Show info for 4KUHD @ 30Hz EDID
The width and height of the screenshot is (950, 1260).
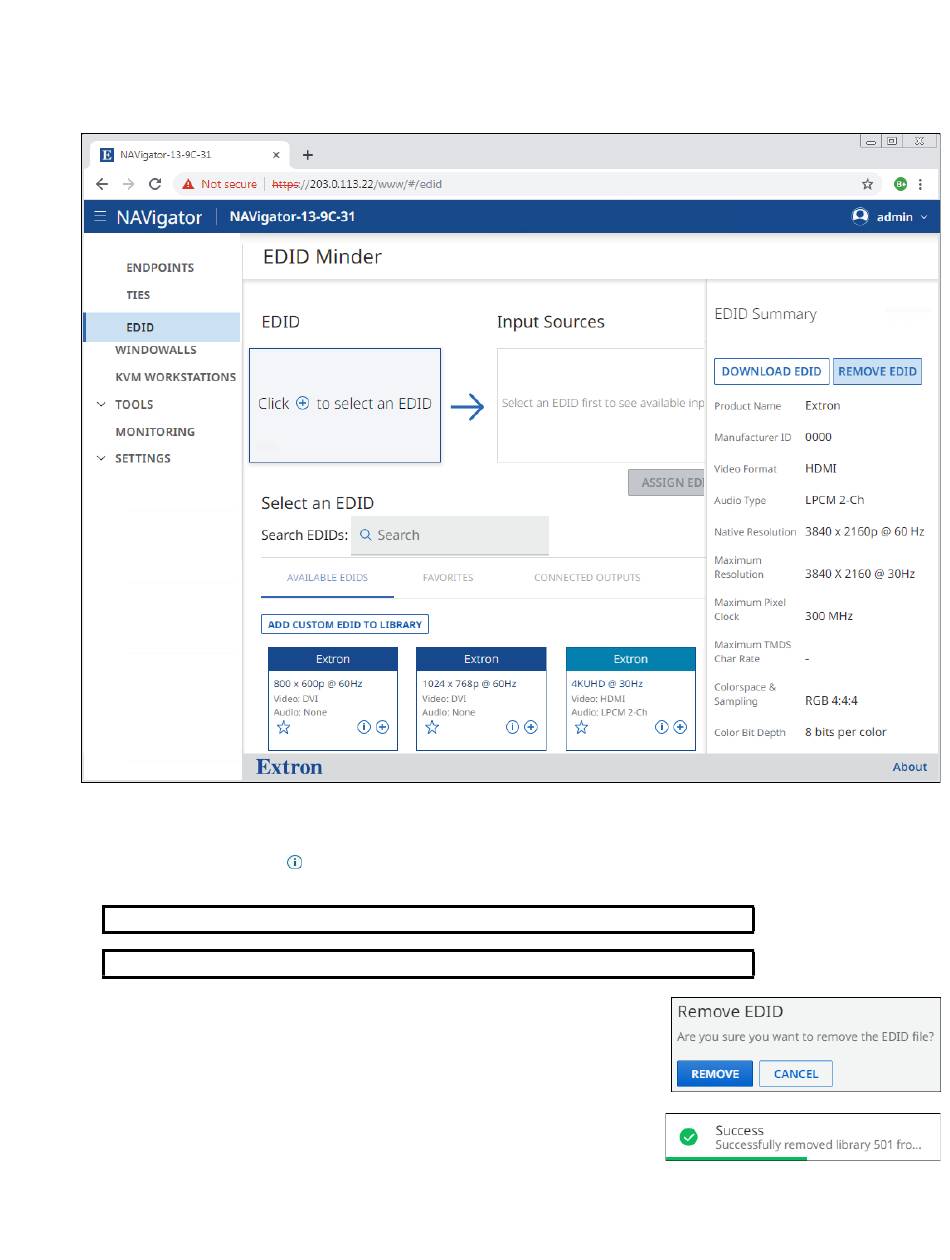[661, 728]
